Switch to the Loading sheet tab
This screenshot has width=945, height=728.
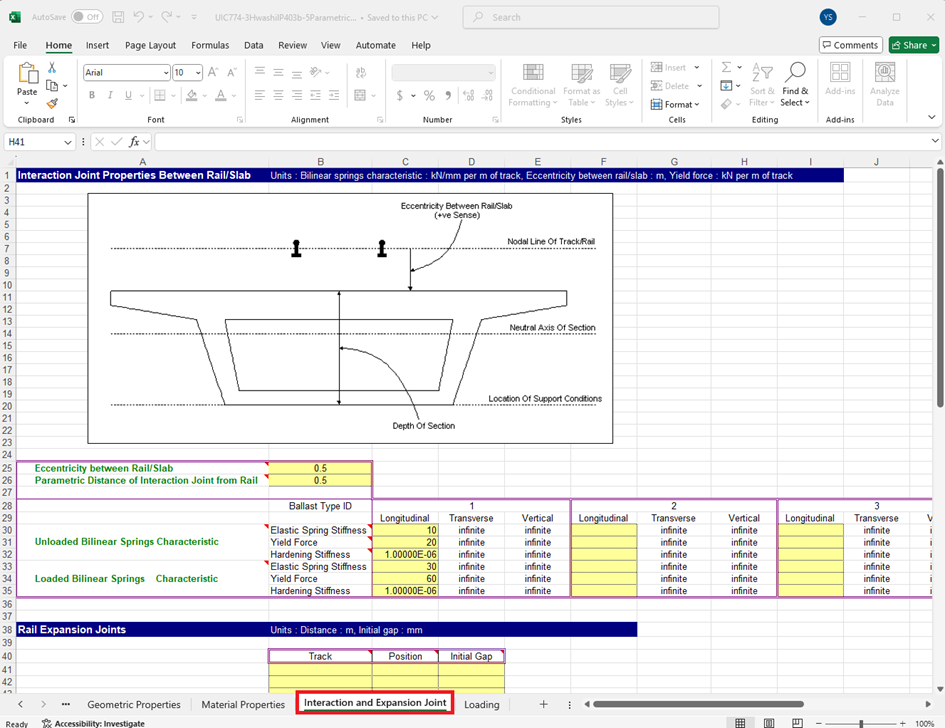481,704
